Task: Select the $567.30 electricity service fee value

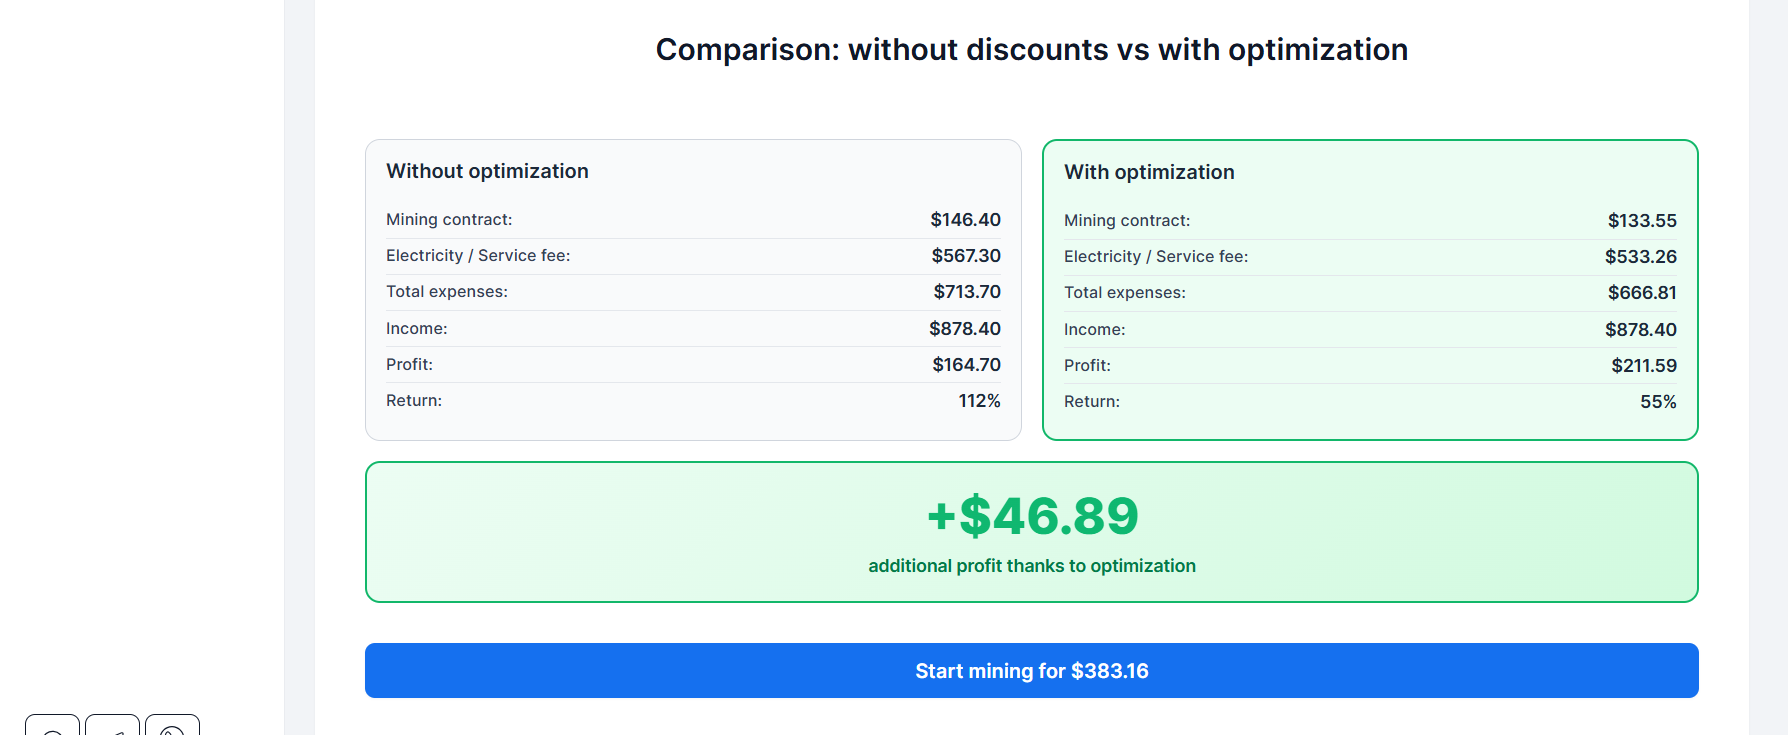Action: tap(966, 256)
